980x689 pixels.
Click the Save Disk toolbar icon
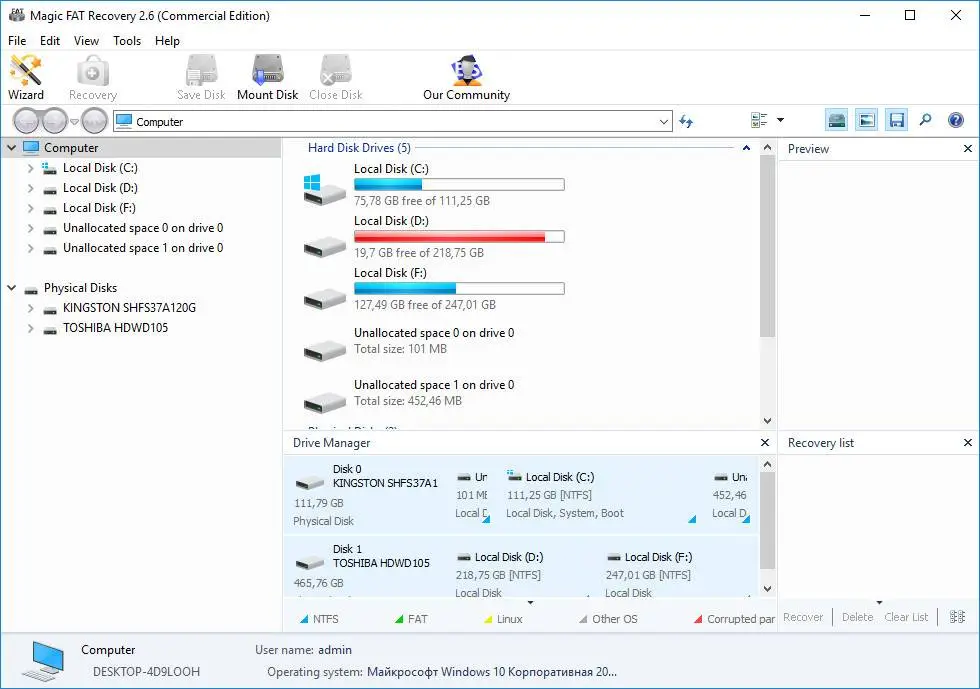[201, 77]
